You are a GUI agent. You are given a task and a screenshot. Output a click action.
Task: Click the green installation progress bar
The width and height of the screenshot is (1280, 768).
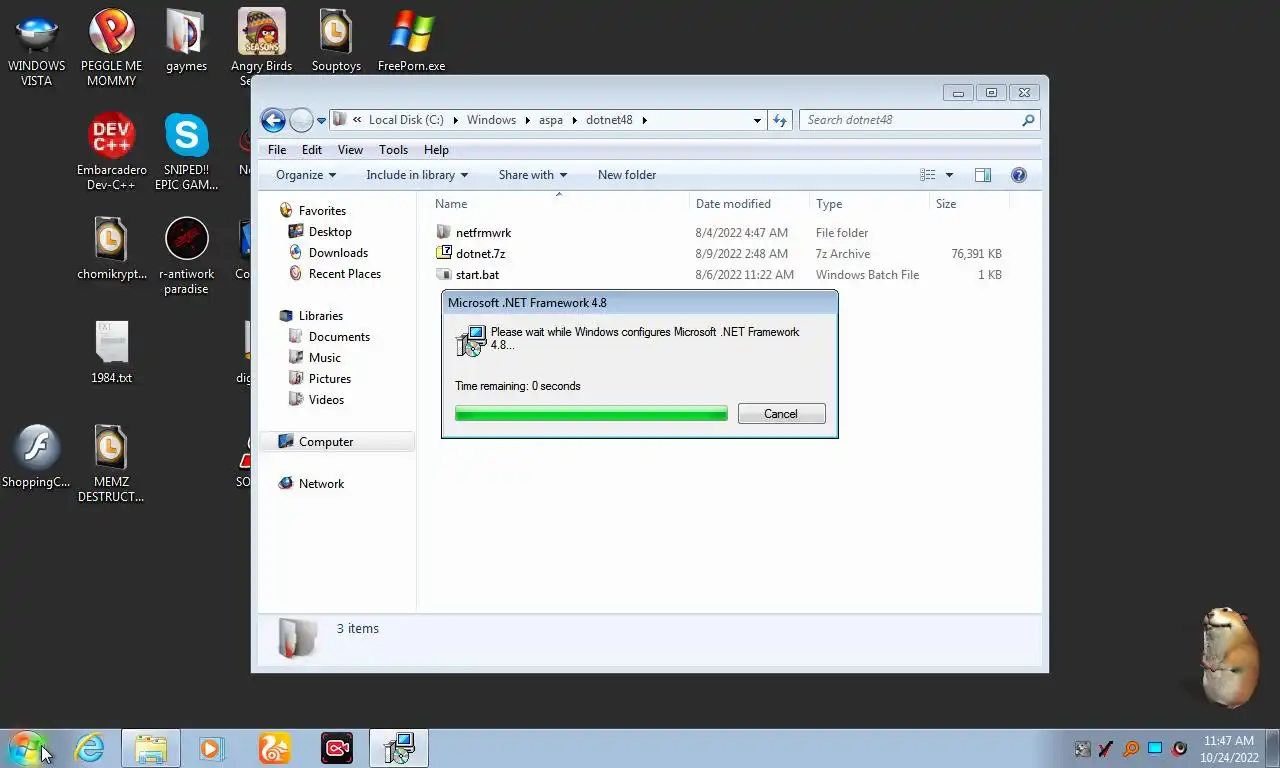point(591,414)
